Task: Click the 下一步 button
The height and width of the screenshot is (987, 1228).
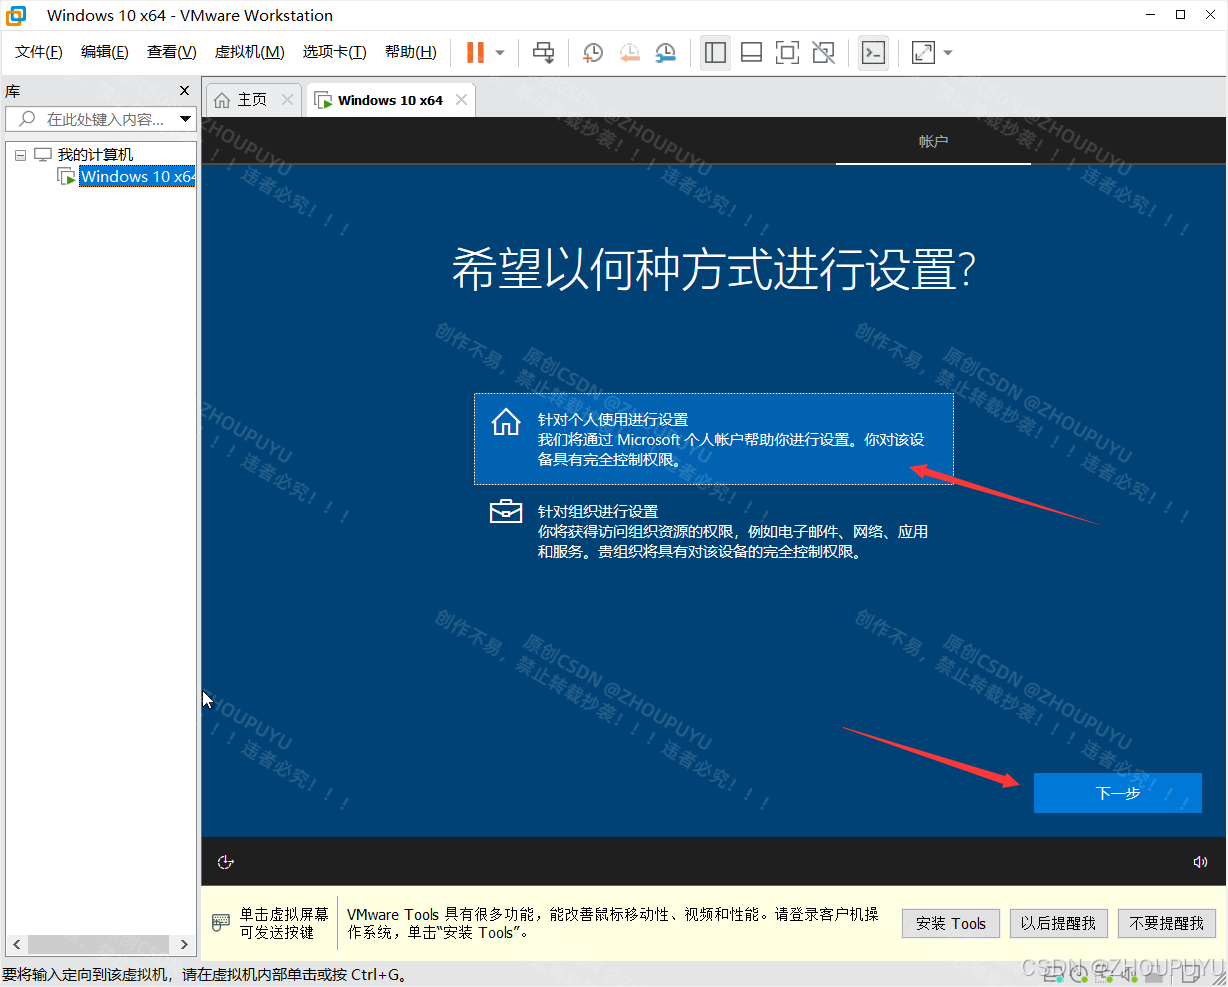Action: (1118, 793)
